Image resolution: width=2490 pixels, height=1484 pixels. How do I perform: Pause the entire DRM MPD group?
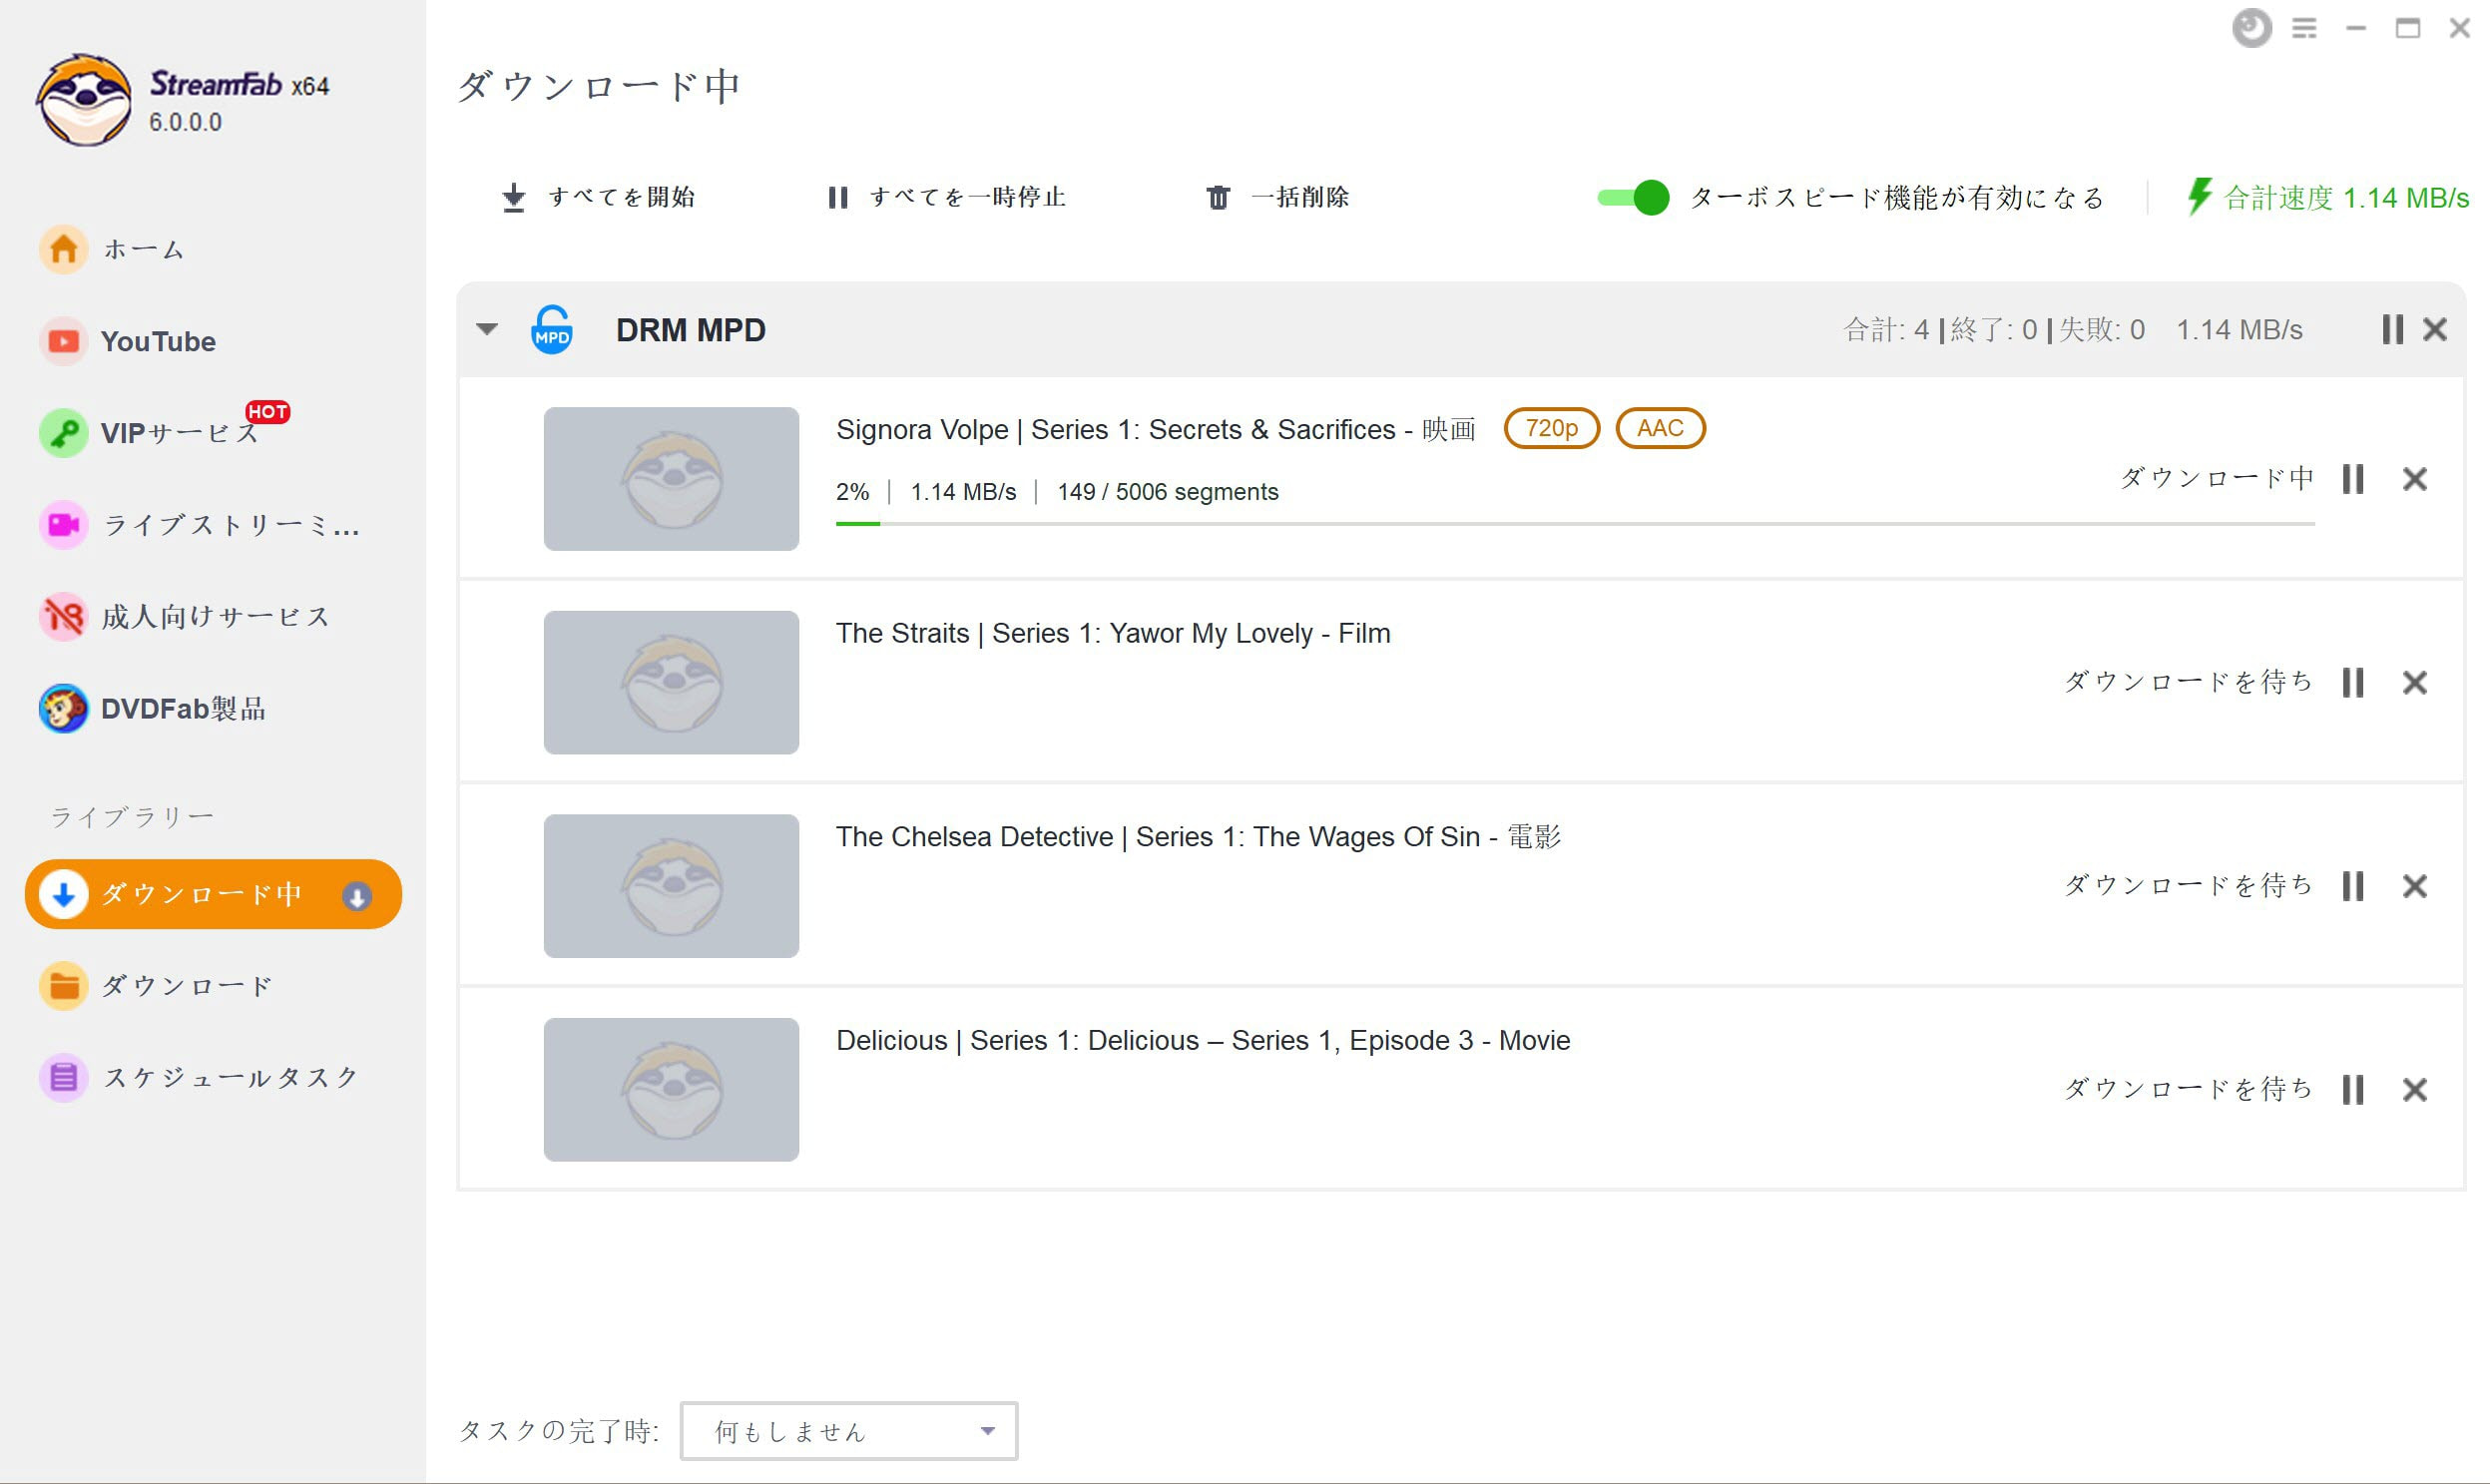pyautogui.click(x=2392, y=329)
